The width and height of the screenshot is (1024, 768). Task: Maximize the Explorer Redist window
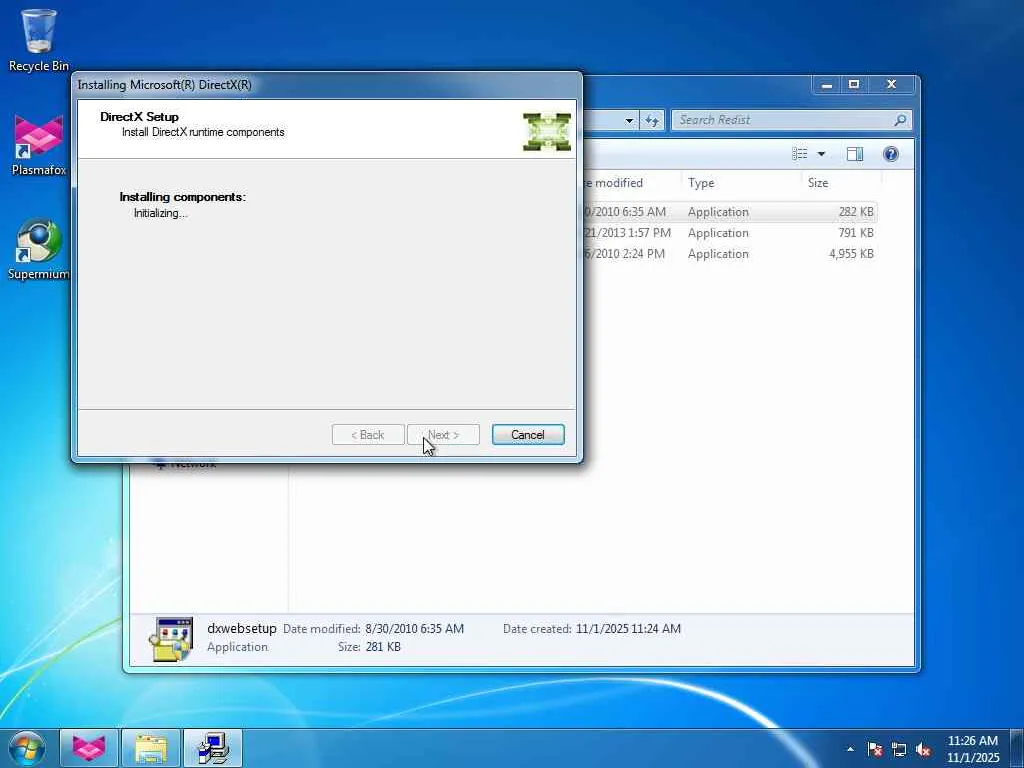coord(854,85)
